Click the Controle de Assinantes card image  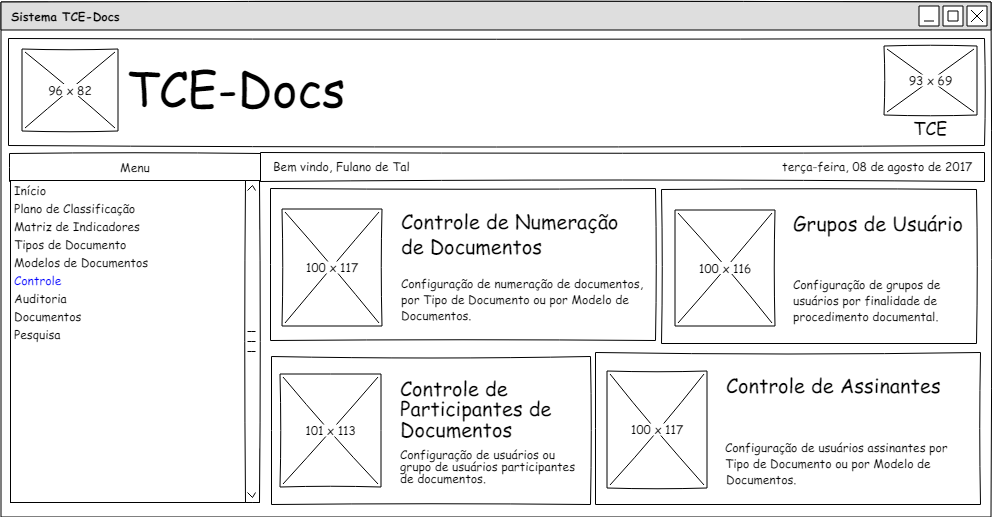(656, 430)
